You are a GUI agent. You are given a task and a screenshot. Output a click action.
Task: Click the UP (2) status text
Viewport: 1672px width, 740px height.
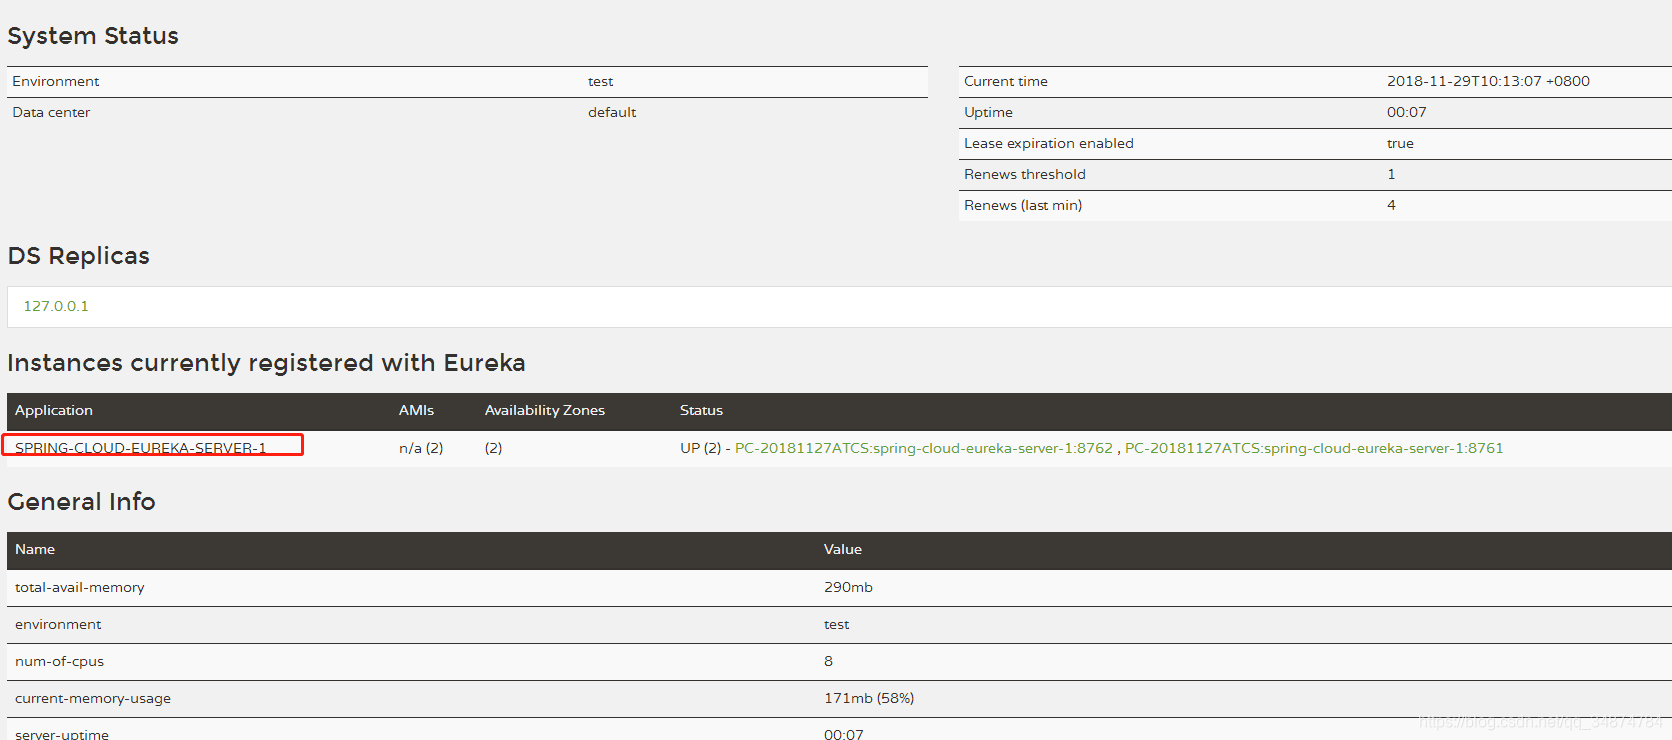click(x=700, y=448)
